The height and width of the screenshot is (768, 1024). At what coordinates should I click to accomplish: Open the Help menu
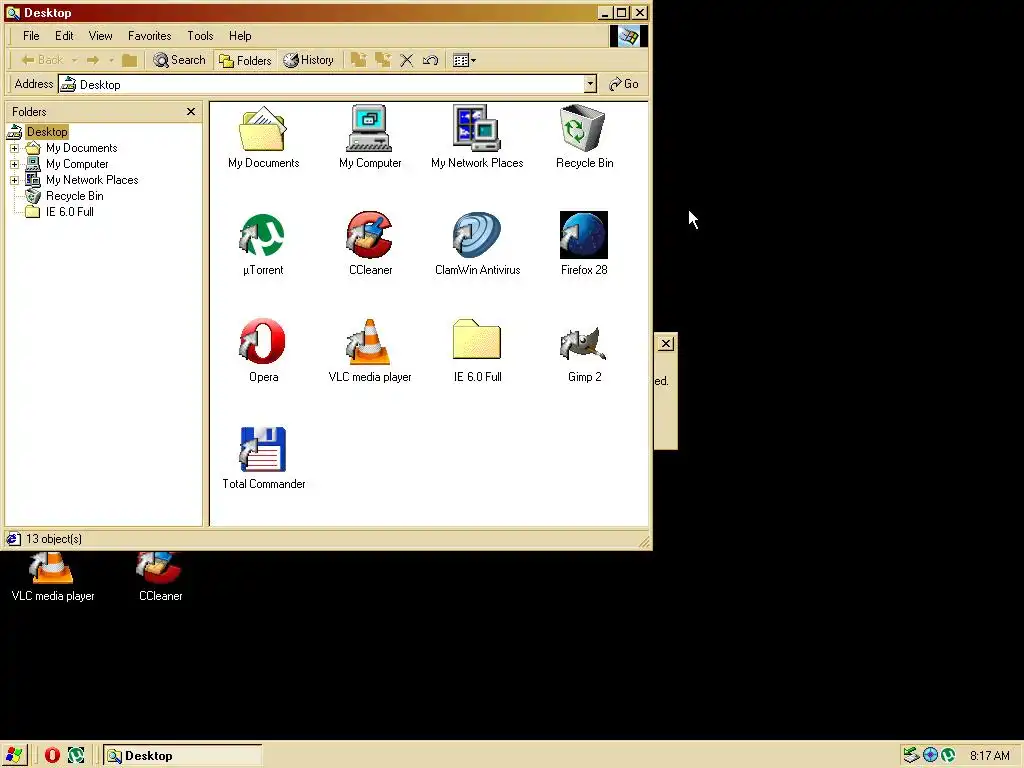[x=240, y=36]
